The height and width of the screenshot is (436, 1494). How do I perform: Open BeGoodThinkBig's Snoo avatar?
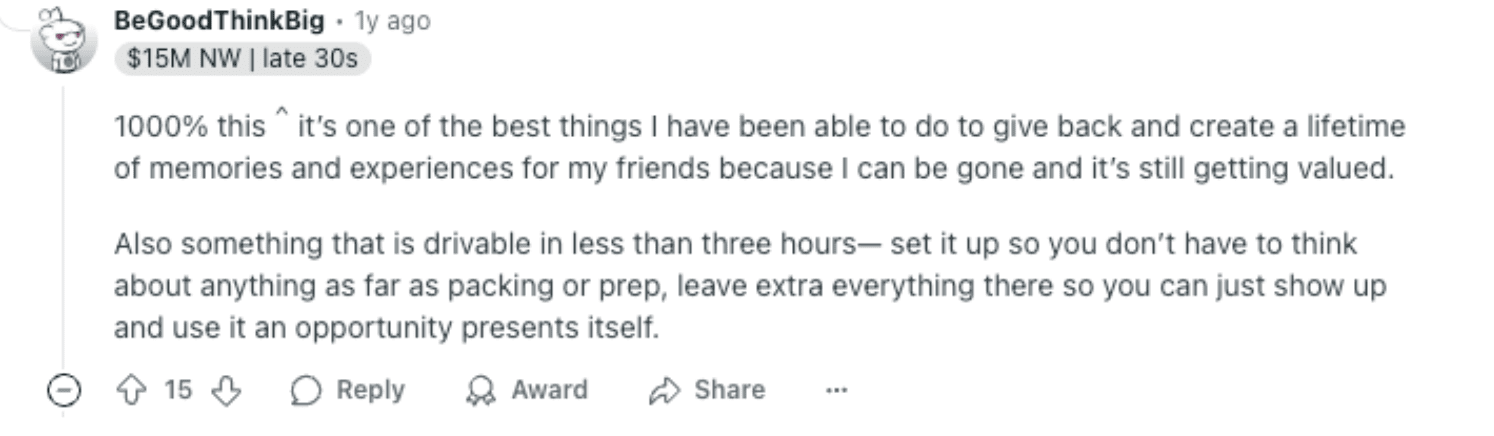pyautogui.click(x=64, y=40)
